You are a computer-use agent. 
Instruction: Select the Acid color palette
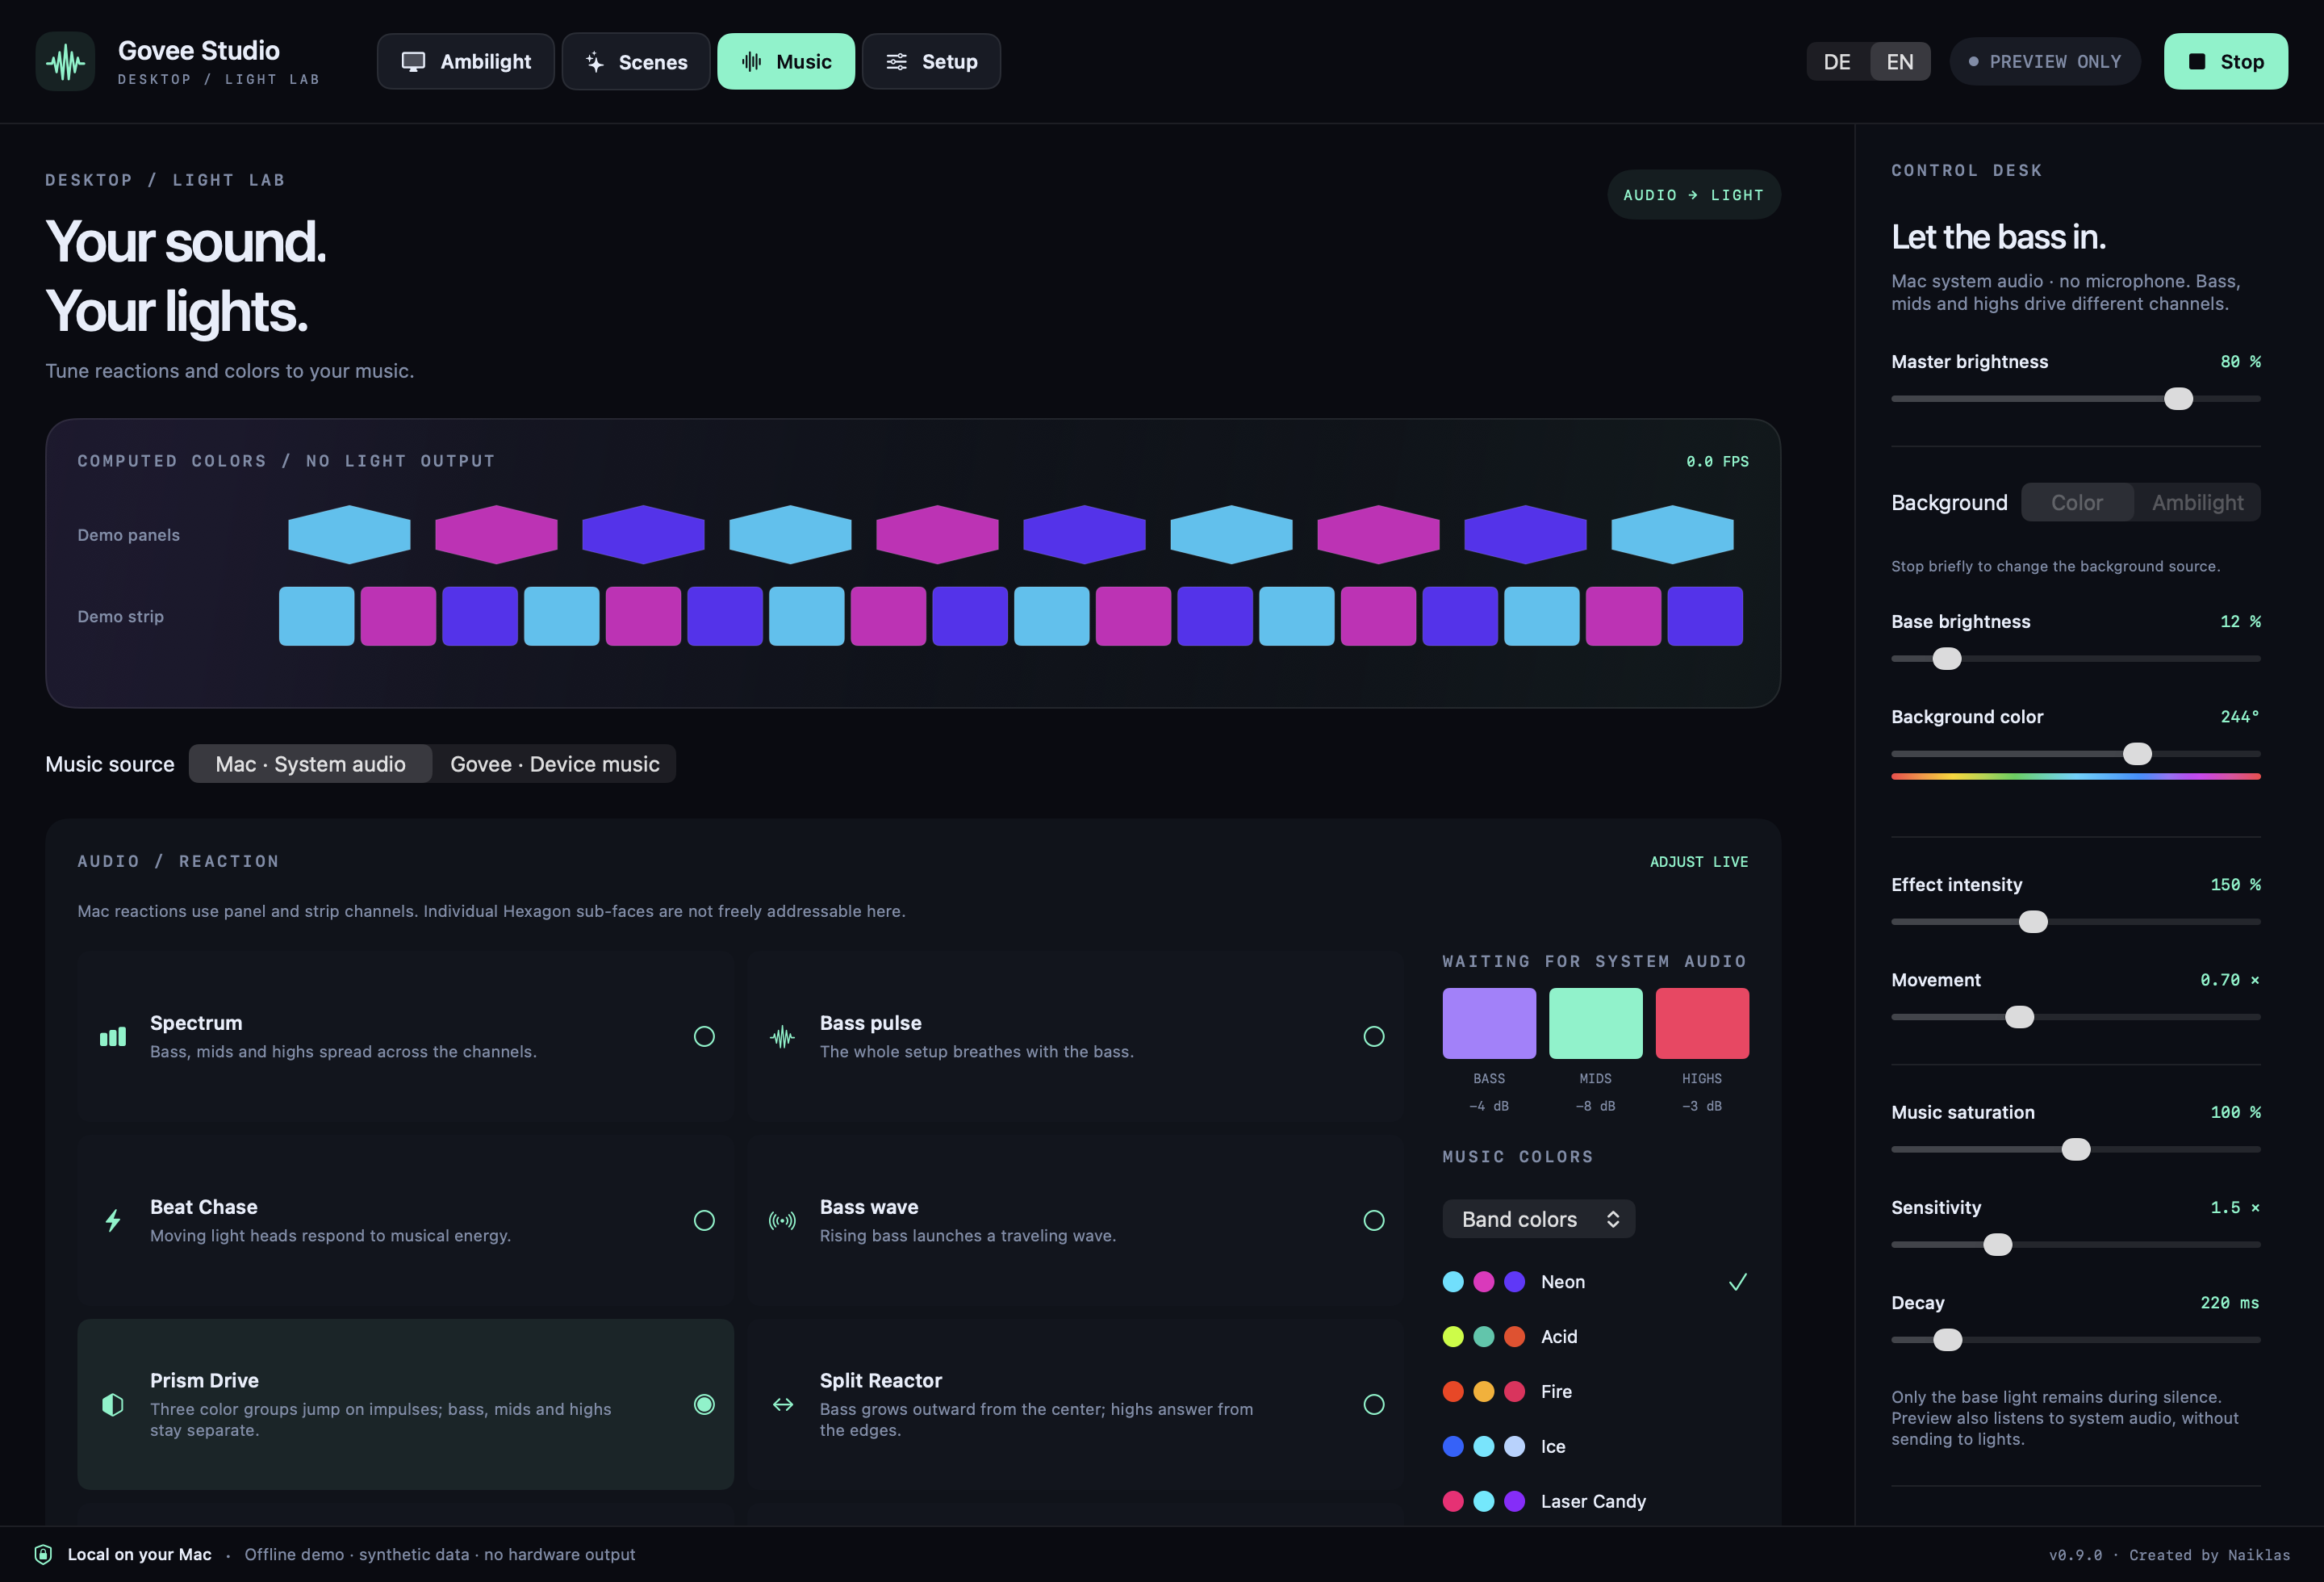[x=1595, y=1337]
